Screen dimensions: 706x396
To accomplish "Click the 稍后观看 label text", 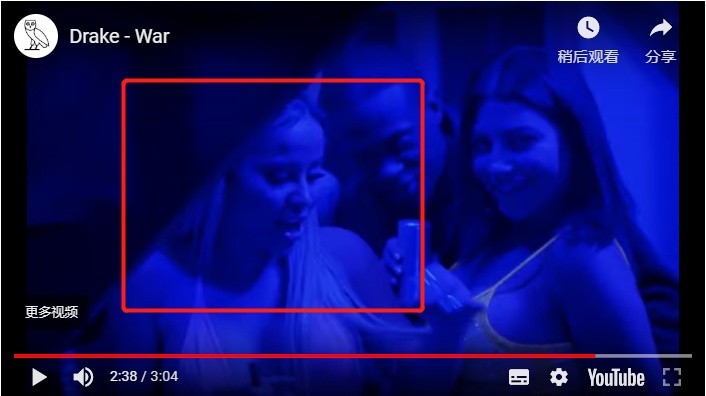I will [x=588, y=57].
